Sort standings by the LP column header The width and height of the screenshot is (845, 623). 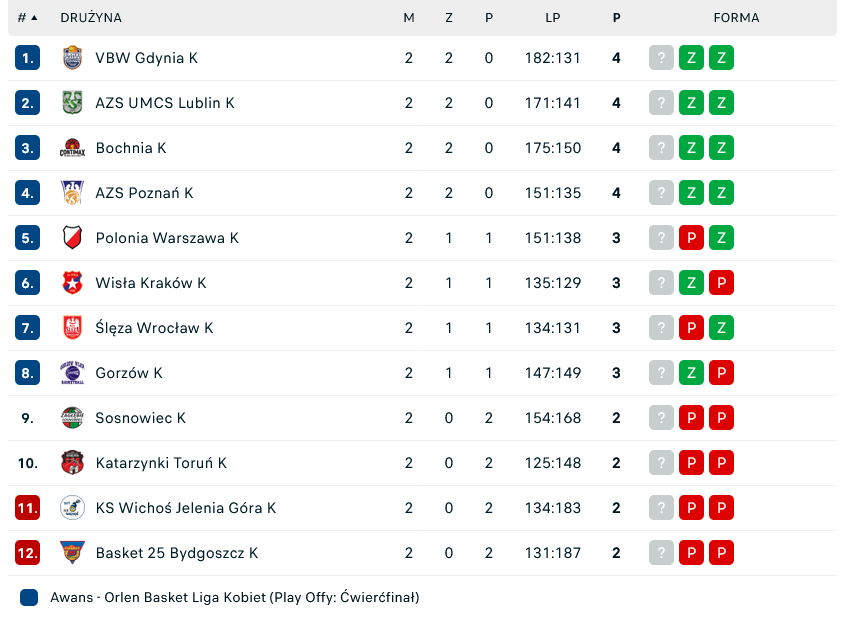point(552,18)
